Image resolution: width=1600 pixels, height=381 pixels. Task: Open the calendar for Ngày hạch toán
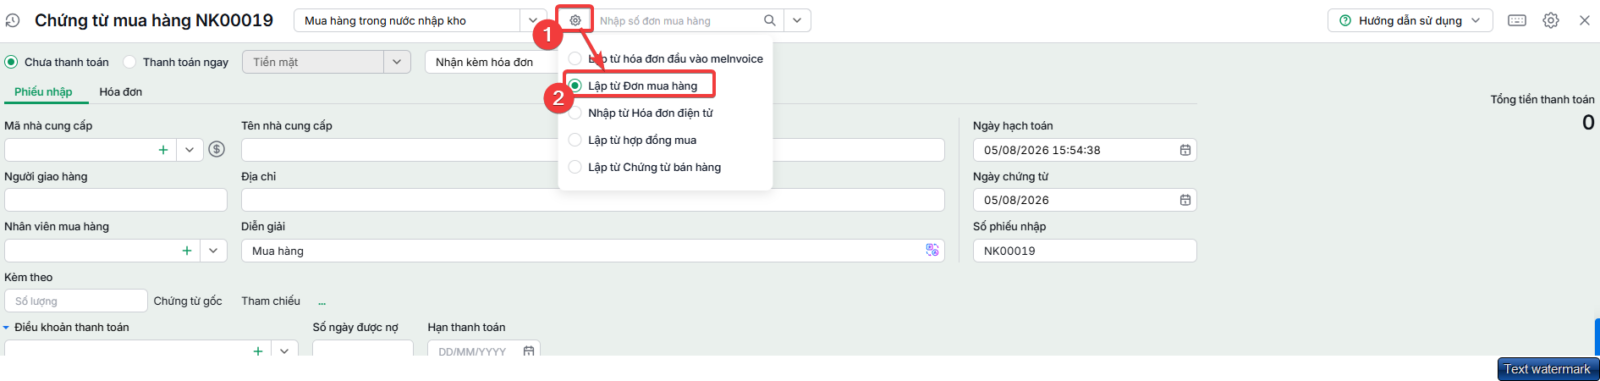[1185, 150]
